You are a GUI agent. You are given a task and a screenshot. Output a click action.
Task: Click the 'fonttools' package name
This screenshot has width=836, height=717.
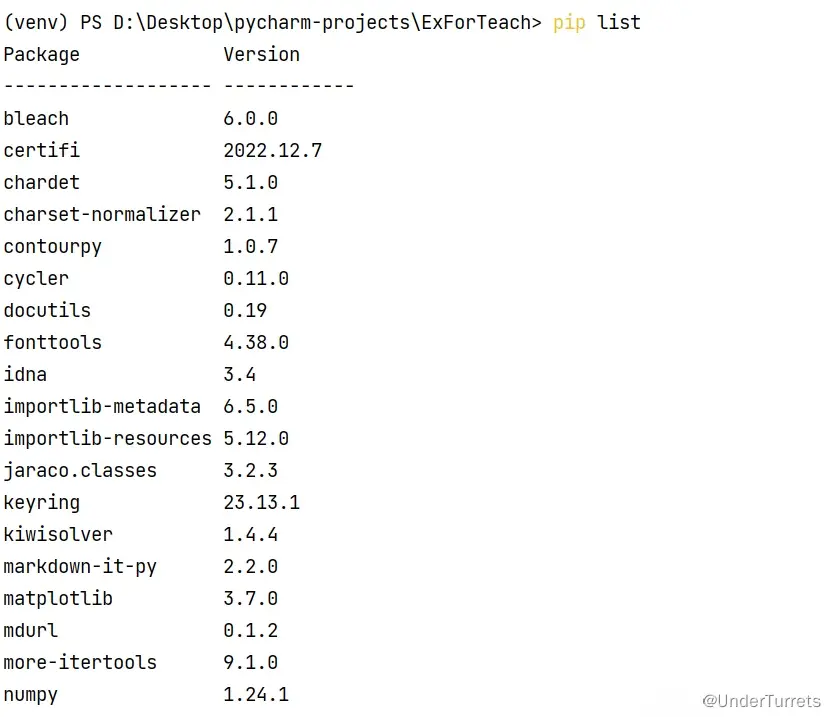coord(52,342)
